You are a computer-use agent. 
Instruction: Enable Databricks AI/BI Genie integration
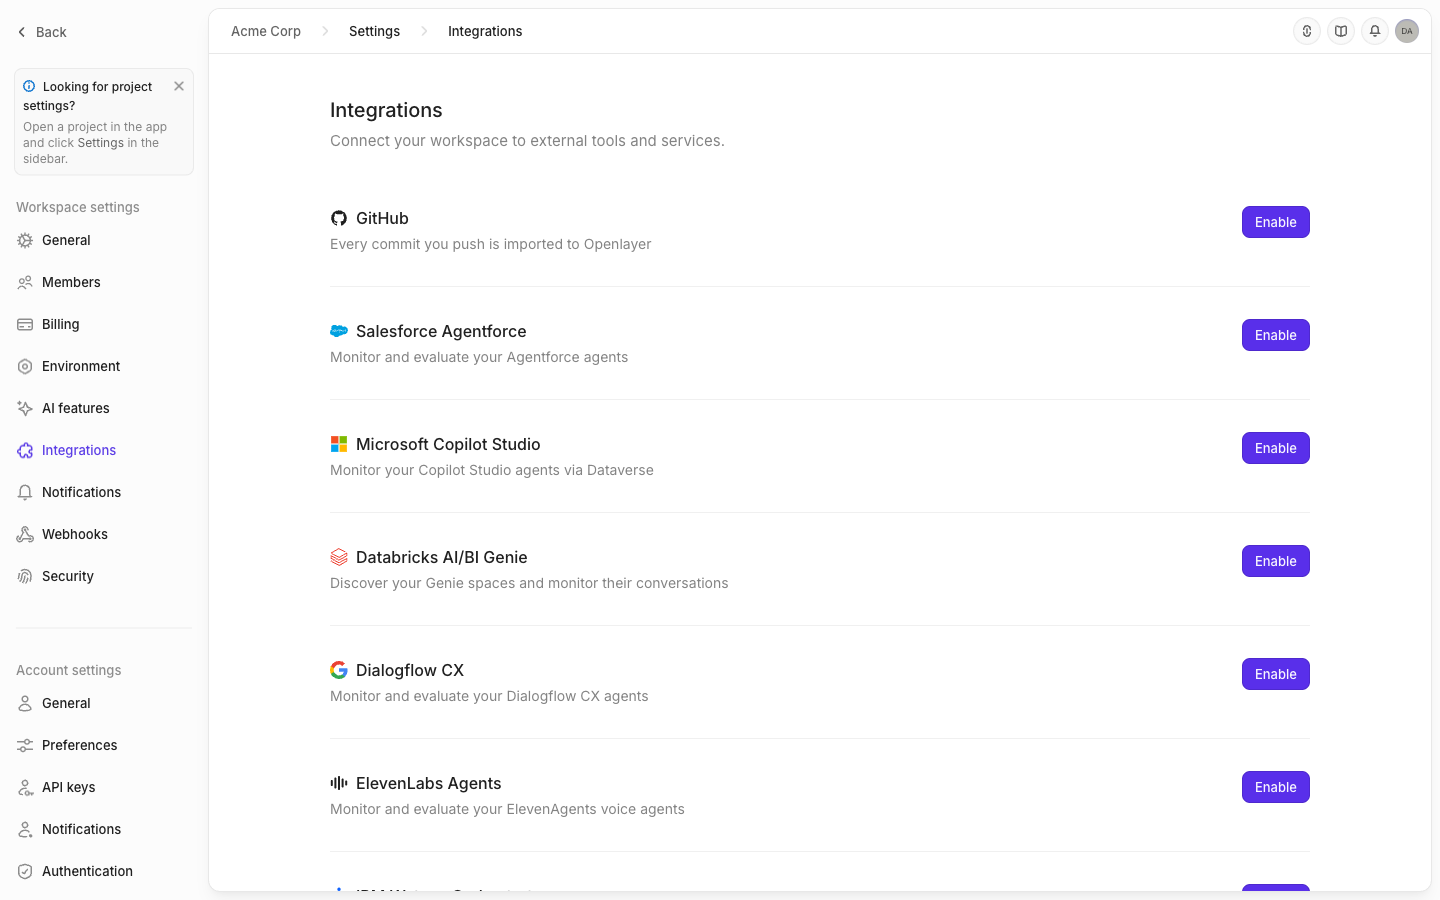tap(1276, 561)
